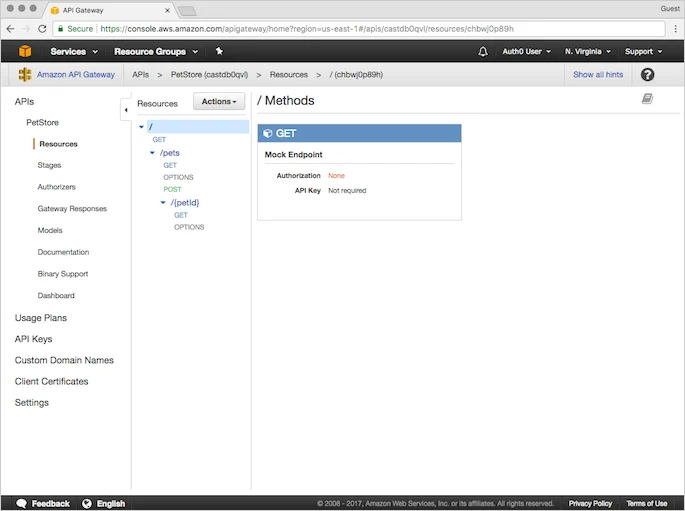Select OPTIONS method under /pets
The height and width of the screenshot is (511, 685).
pyautogui.click(x=178, y=177)
